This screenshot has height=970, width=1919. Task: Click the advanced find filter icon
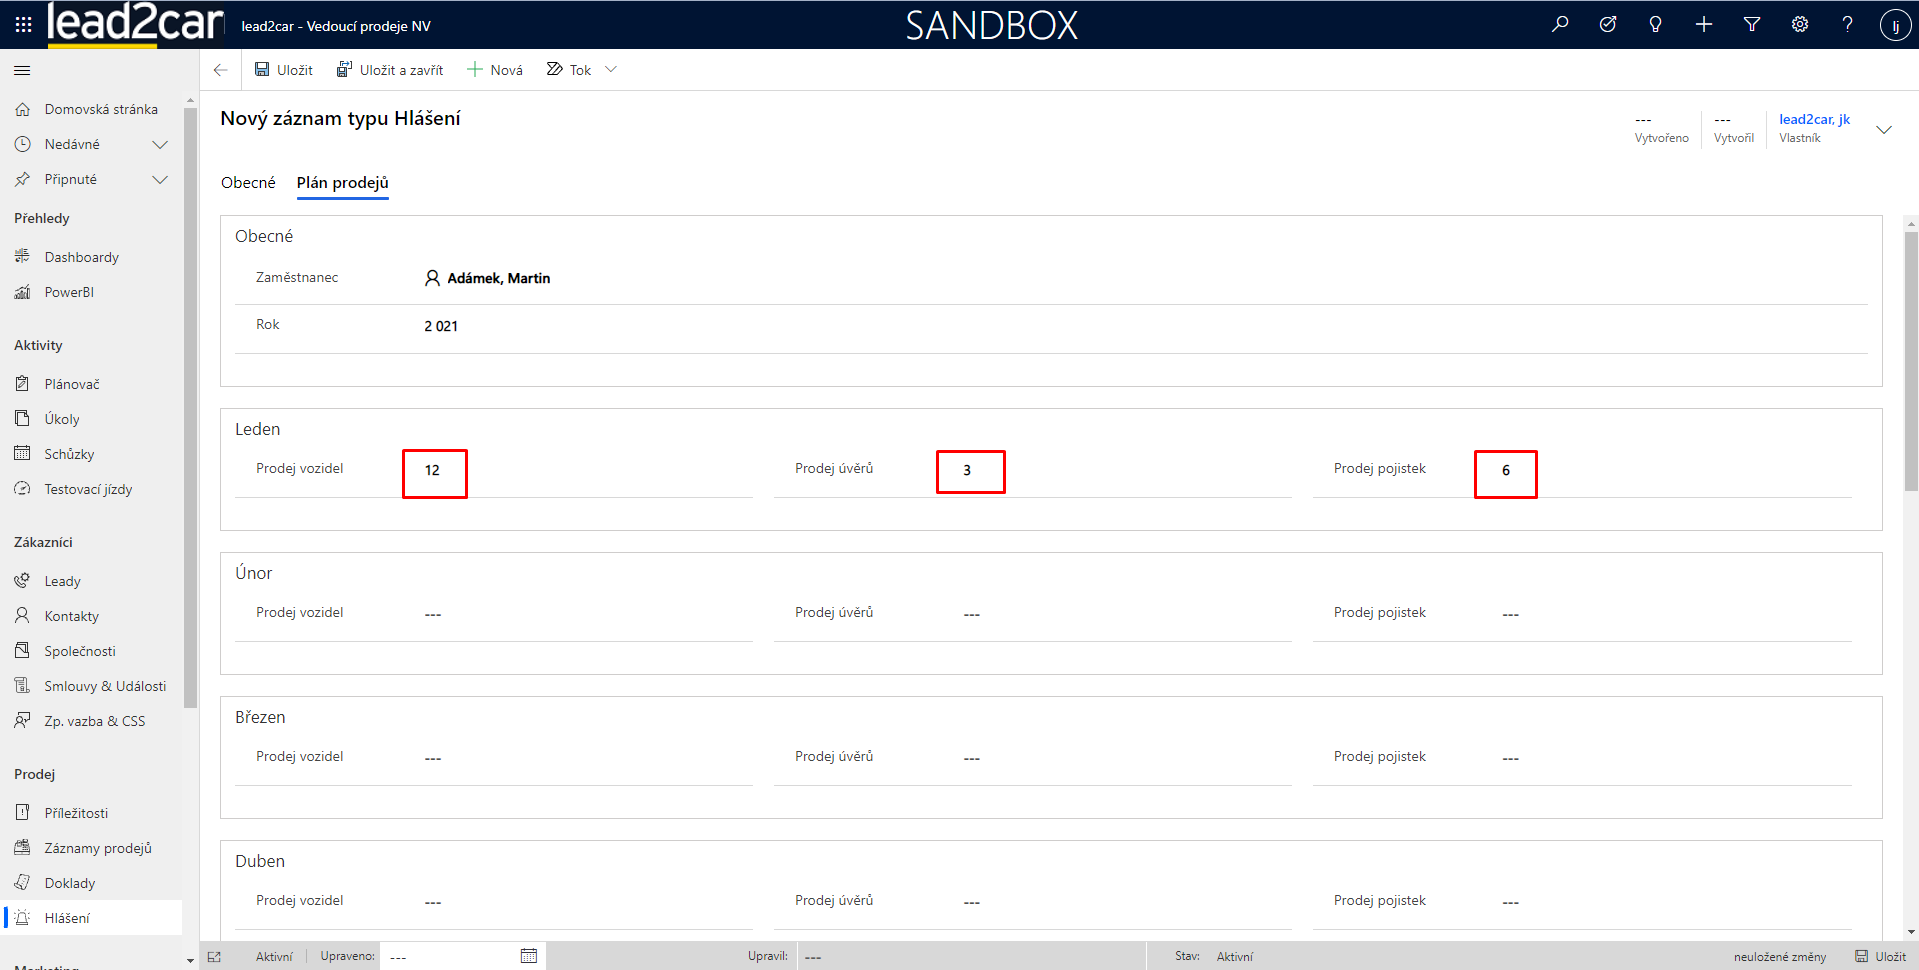point(1752,24)
